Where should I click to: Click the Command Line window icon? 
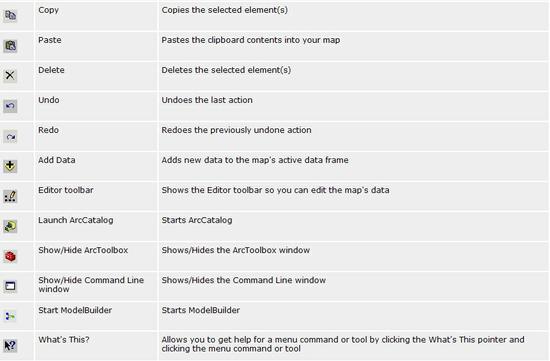click(10, 286)
